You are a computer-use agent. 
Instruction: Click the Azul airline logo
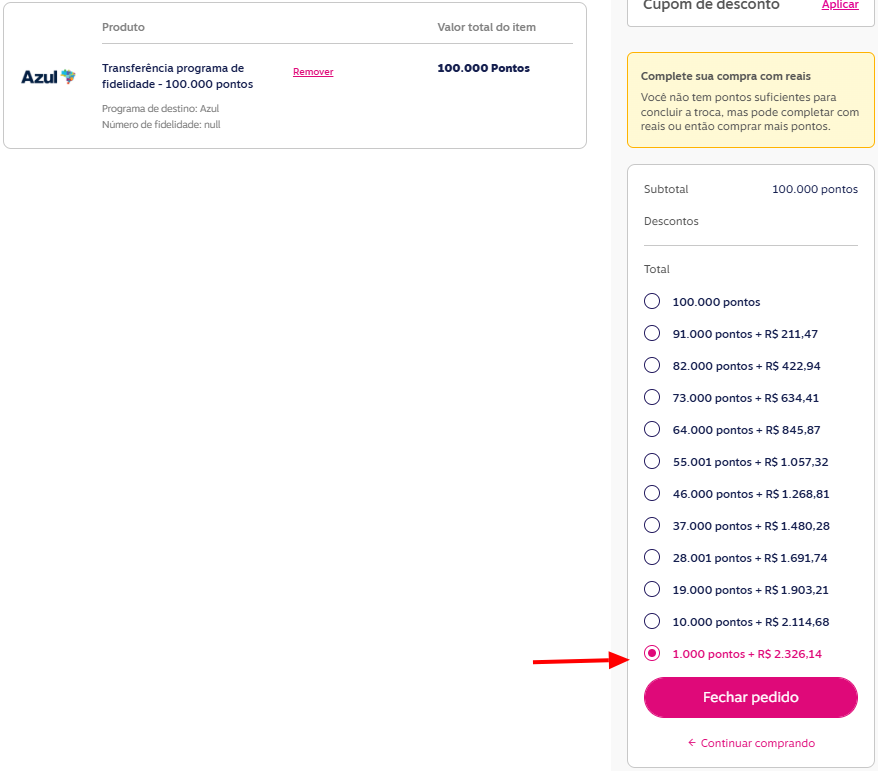[x=48, y=76]
